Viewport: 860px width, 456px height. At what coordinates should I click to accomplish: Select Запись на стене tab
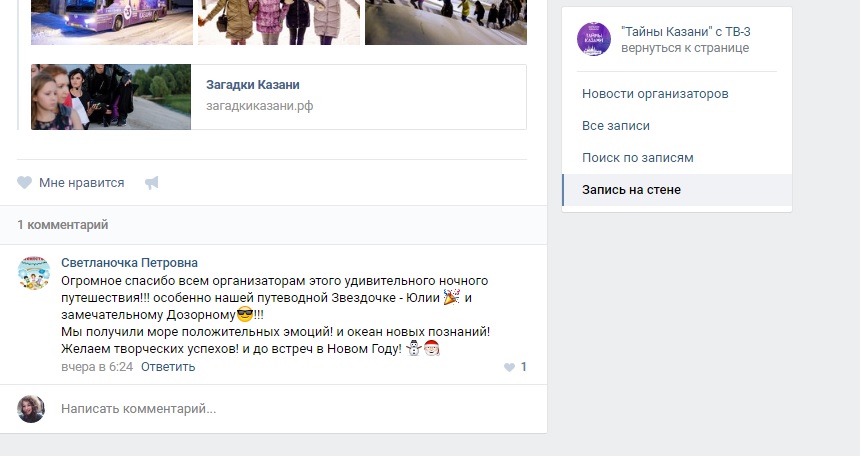[677, 190]
